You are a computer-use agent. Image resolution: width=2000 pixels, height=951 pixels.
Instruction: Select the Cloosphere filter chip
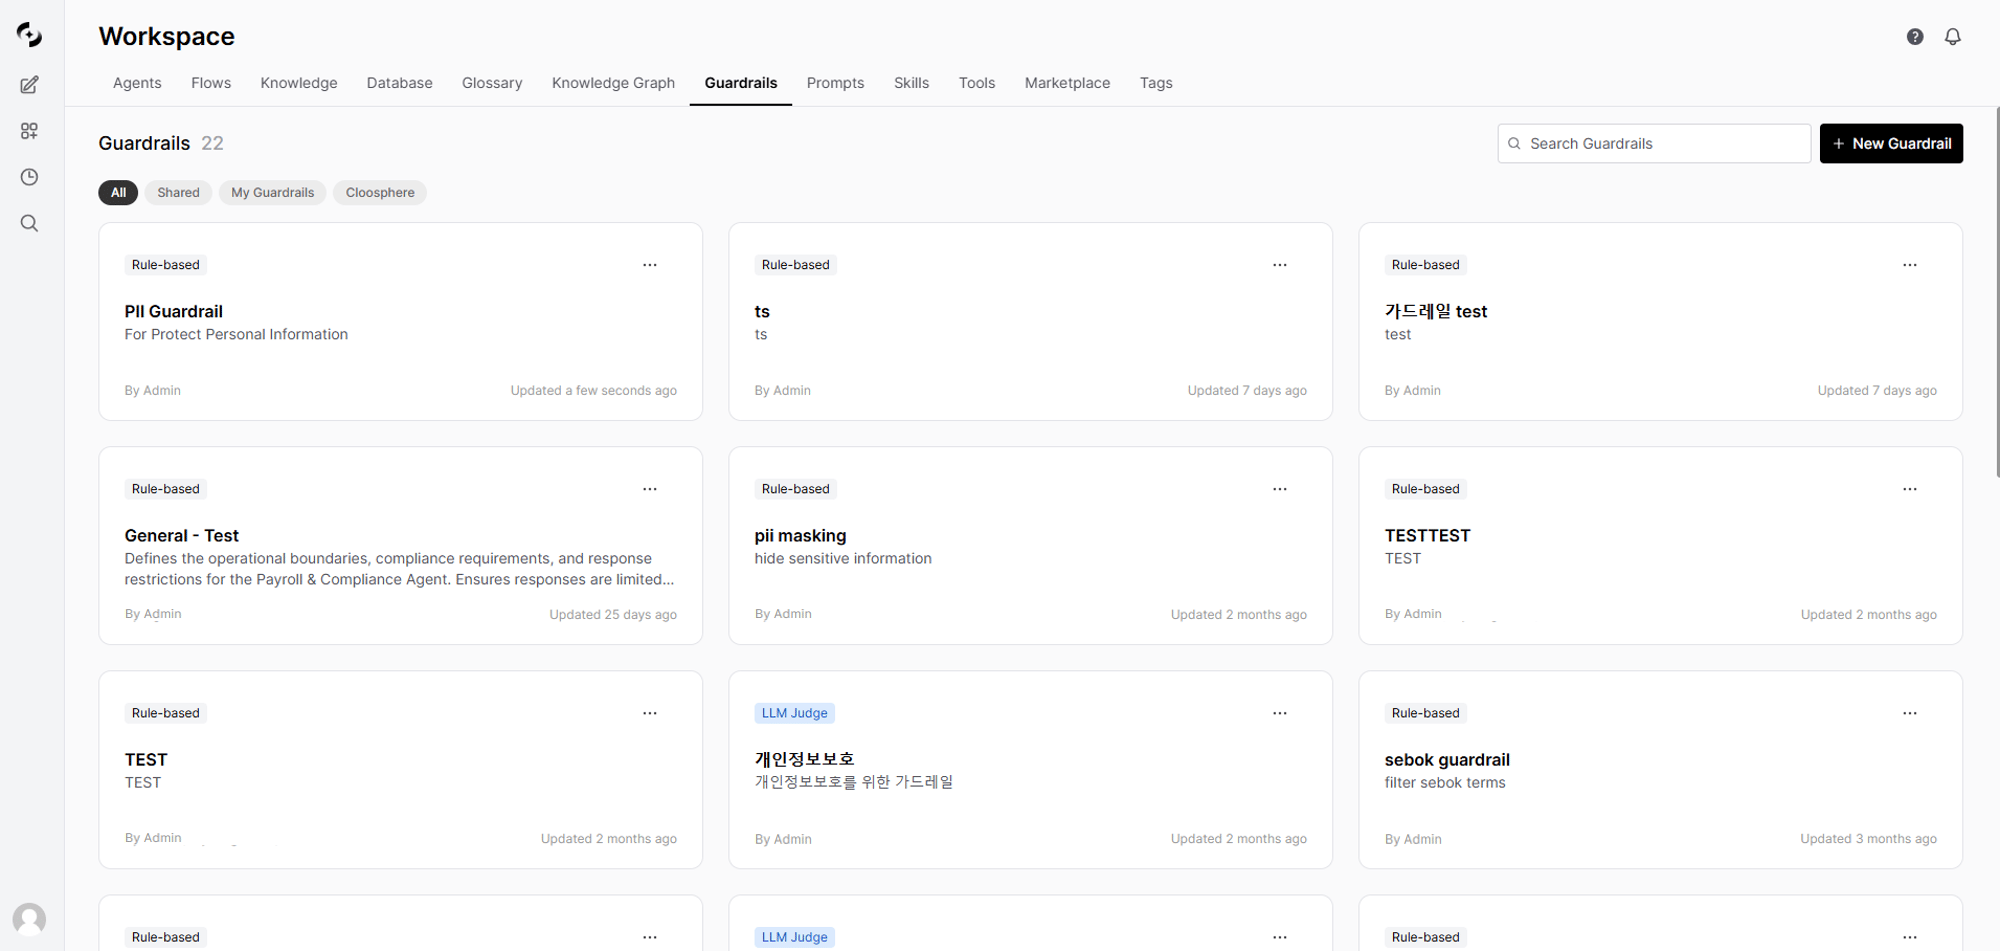380,193
